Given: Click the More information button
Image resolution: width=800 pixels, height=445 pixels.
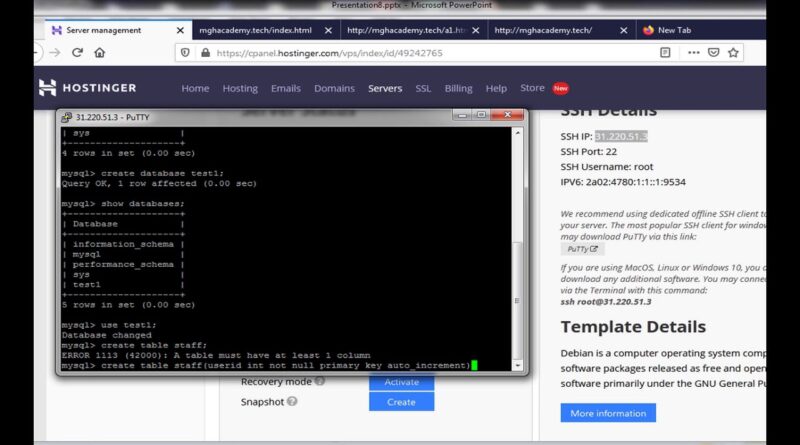Looking at the screenshot, I should pos(608,413).
